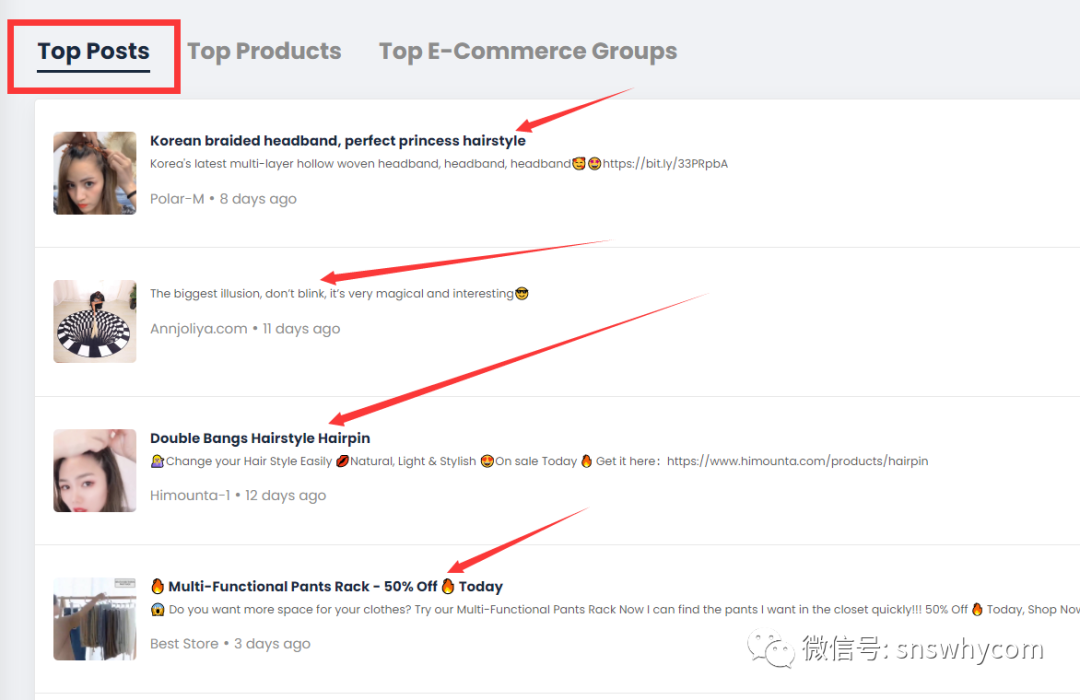The image size is (1080, 700).
Task: View the Double Bangs hairpin post thumbnail
Action: coord(95,470)
